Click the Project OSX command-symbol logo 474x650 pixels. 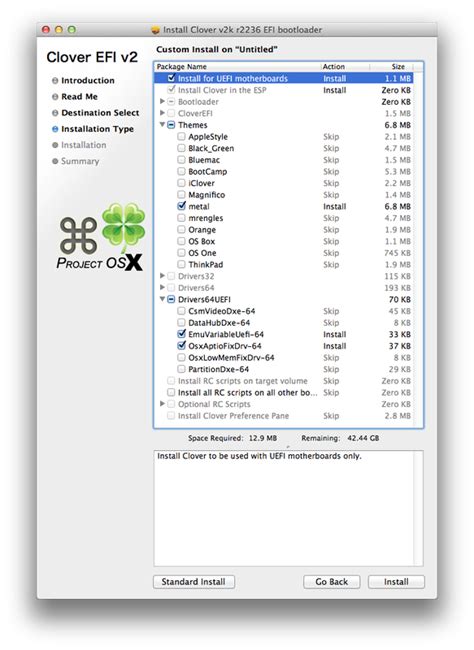click(78, 235)
